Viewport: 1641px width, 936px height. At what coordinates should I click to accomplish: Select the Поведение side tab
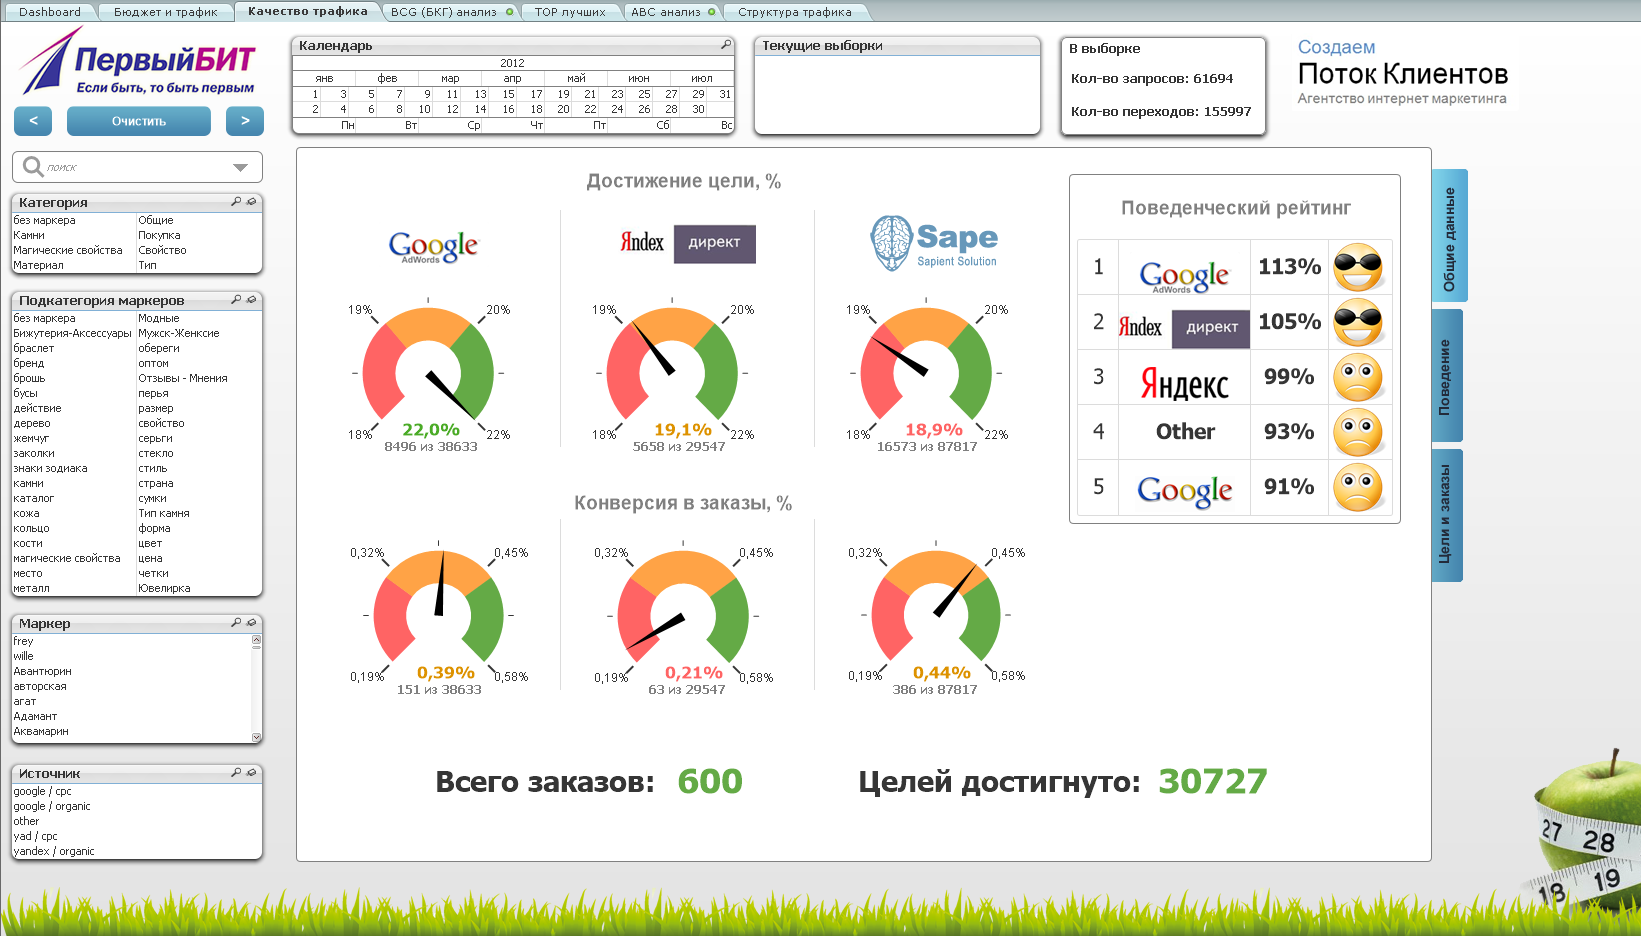click(1445, 376)
